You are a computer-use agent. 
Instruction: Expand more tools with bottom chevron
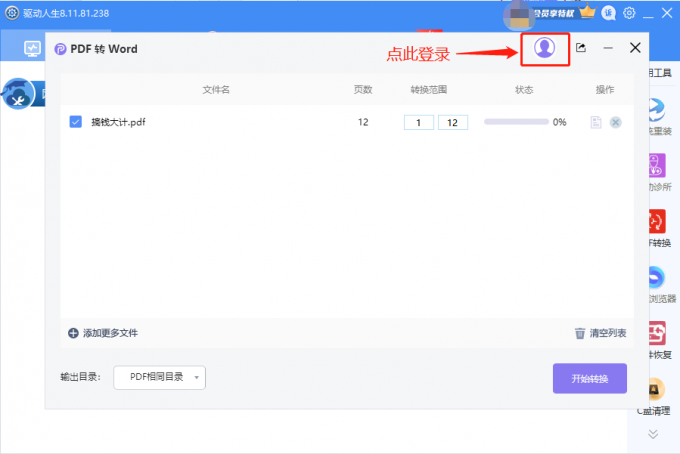click(653, 434)
